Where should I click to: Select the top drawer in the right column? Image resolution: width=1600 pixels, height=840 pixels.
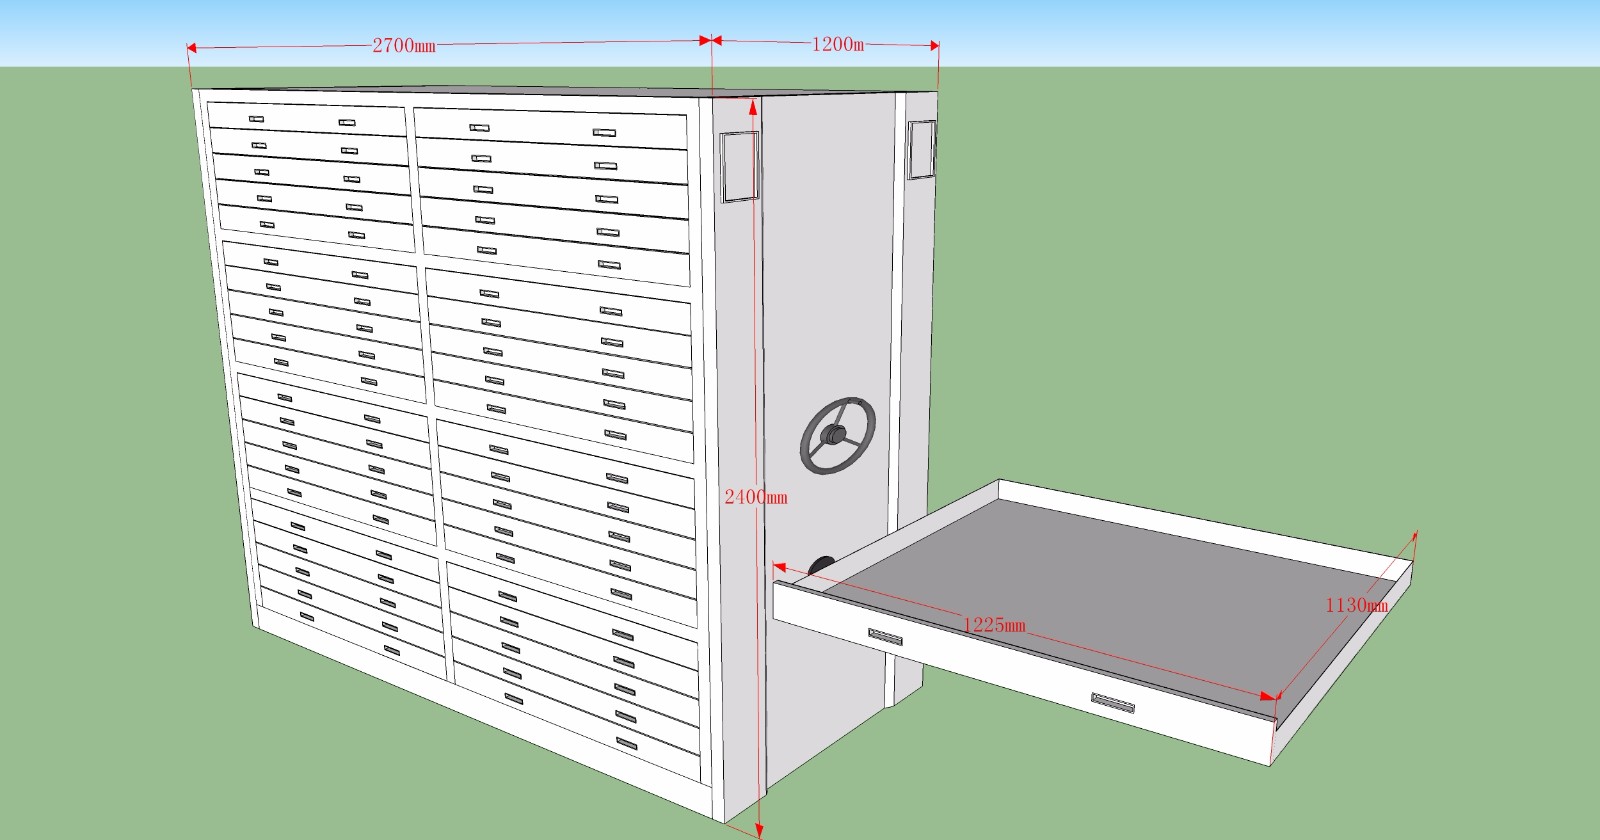coord(550,130)
